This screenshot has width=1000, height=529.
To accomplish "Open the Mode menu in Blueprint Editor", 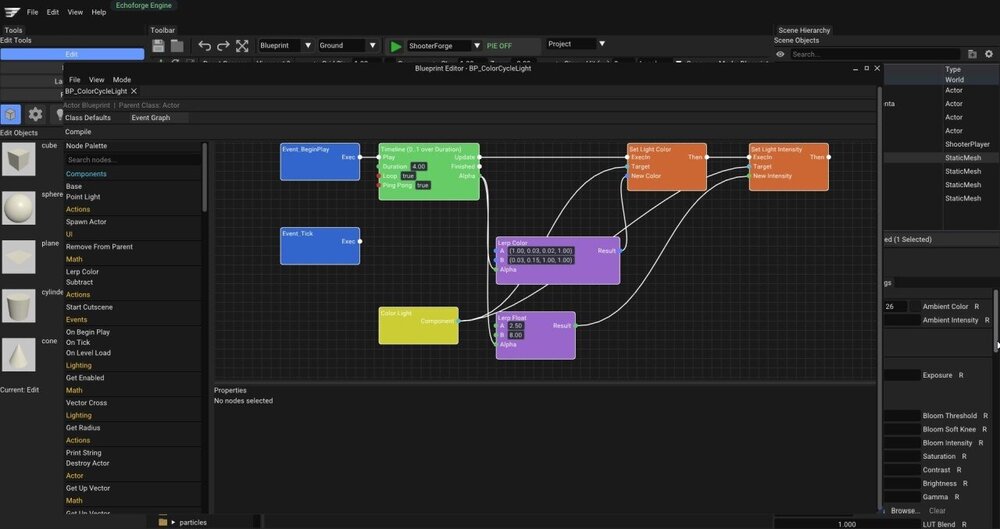I will [122, 80].
